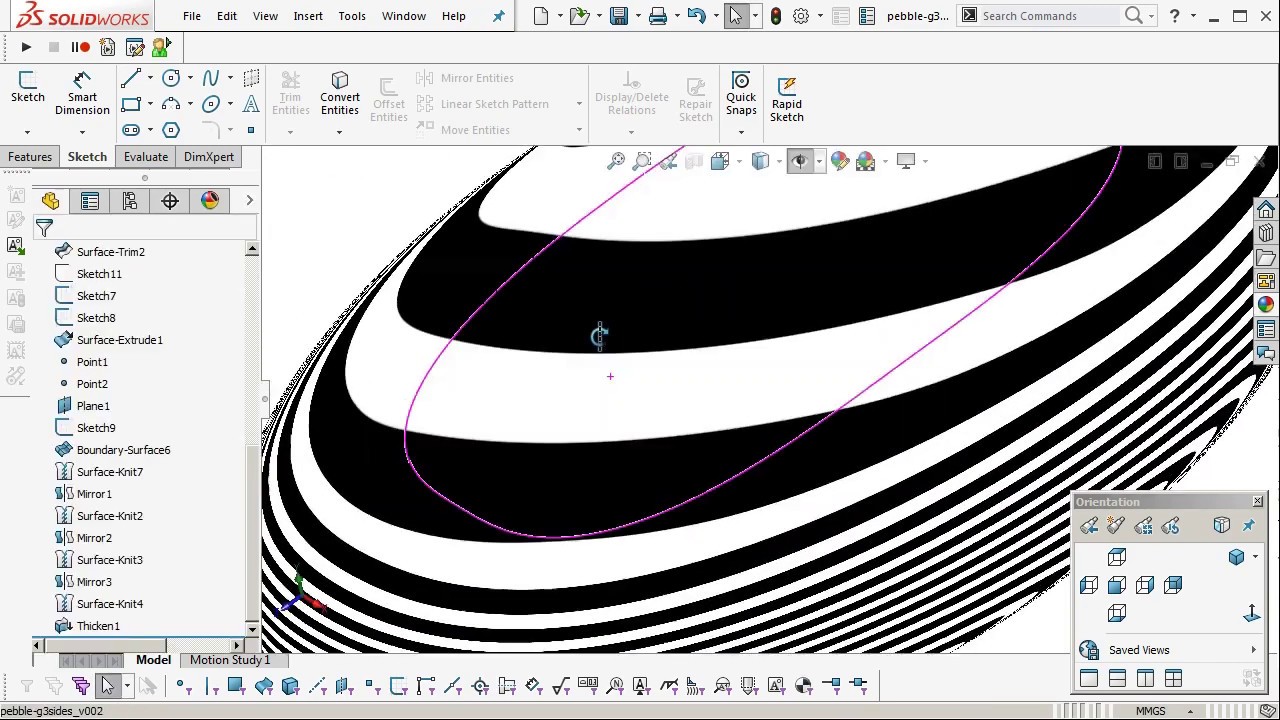Switch to Two View Horizontal viewport
This screenshot has height=720, width=1280.
point(1117,680)
